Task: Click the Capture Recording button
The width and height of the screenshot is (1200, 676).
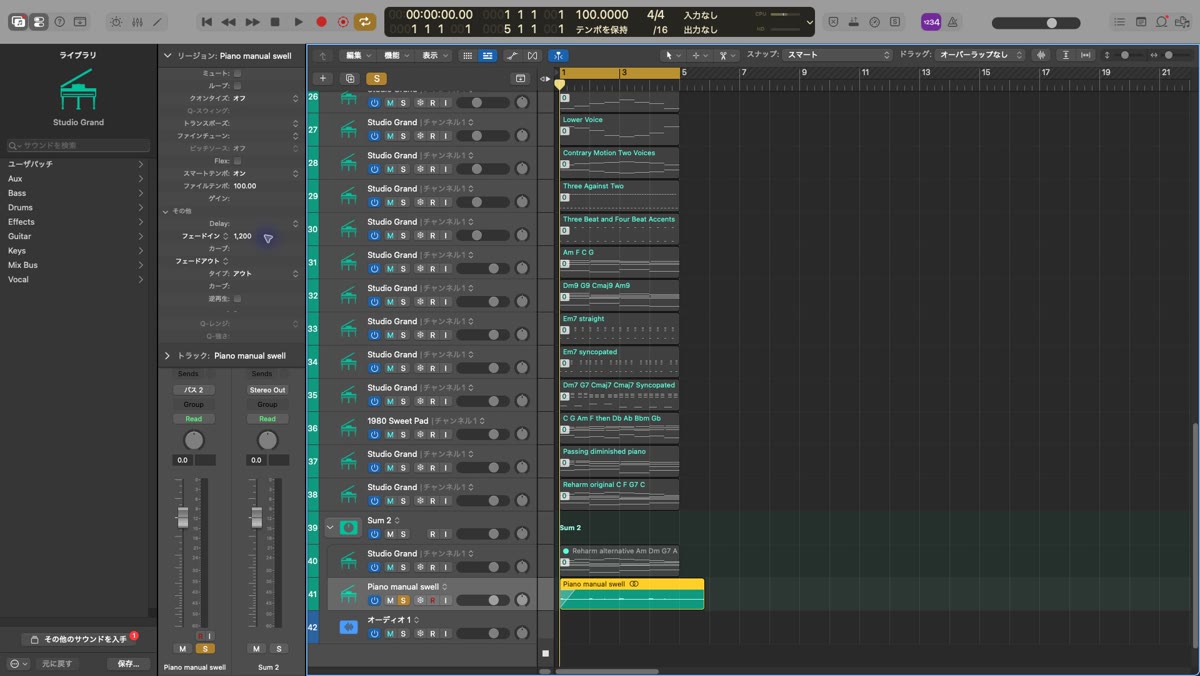Action: (x=343, y=22)
